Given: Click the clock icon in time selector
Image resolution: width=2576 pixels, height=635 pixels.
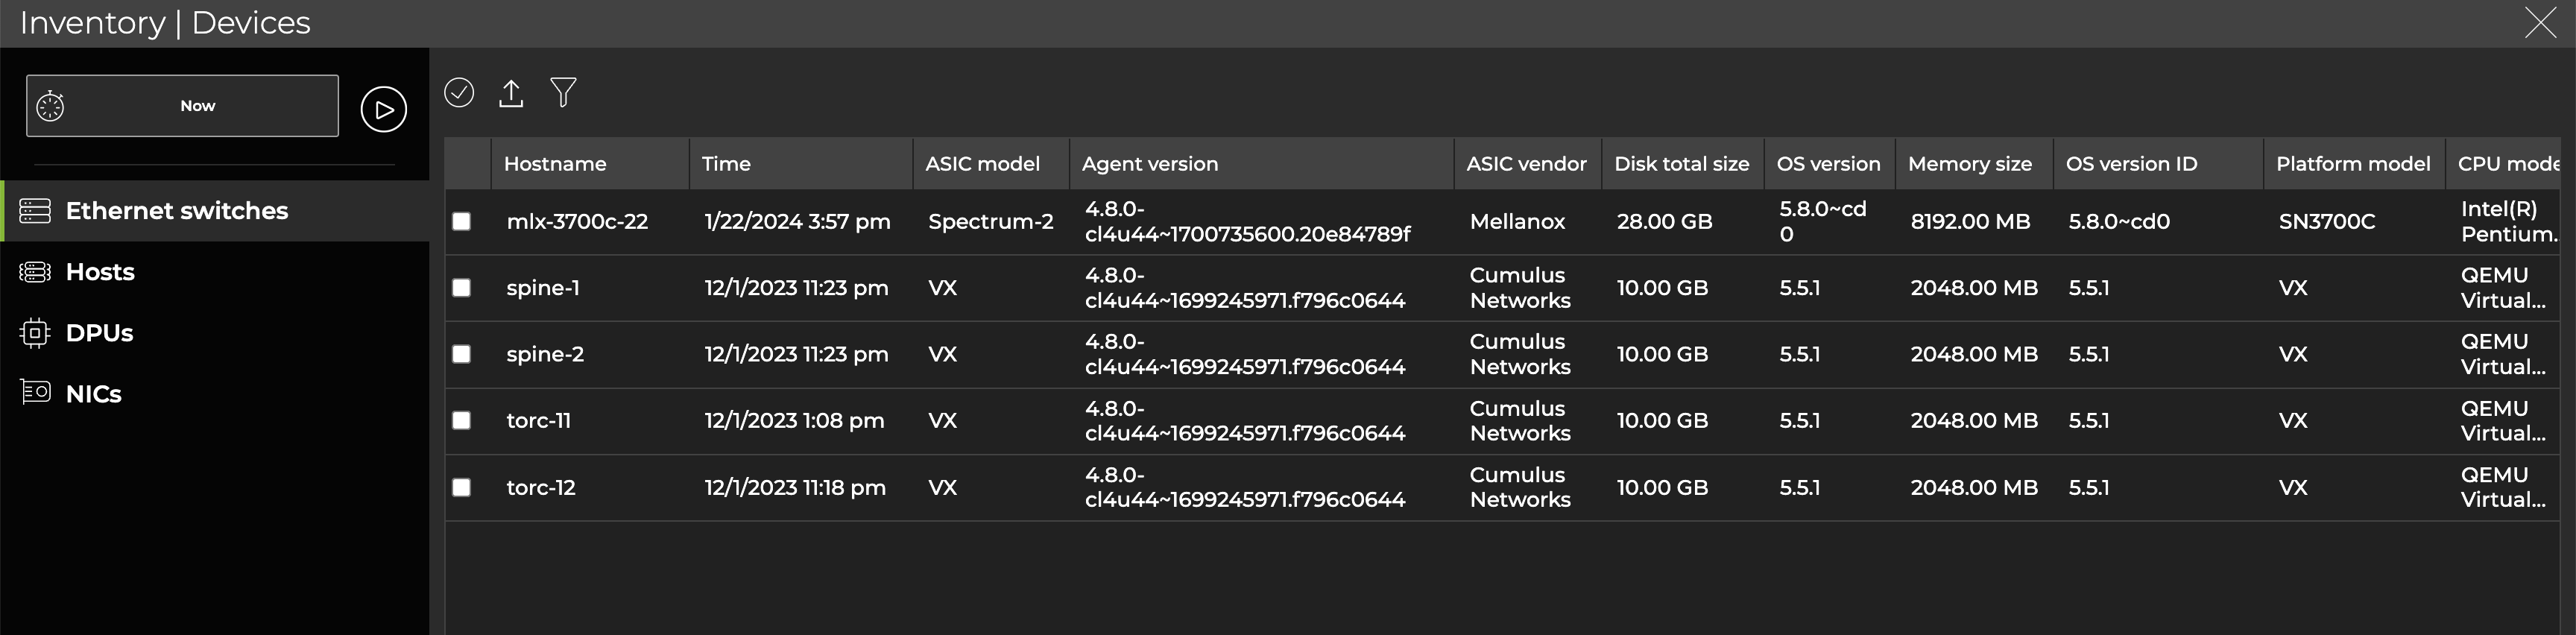Looking at the screenshot, I should 52,105.
